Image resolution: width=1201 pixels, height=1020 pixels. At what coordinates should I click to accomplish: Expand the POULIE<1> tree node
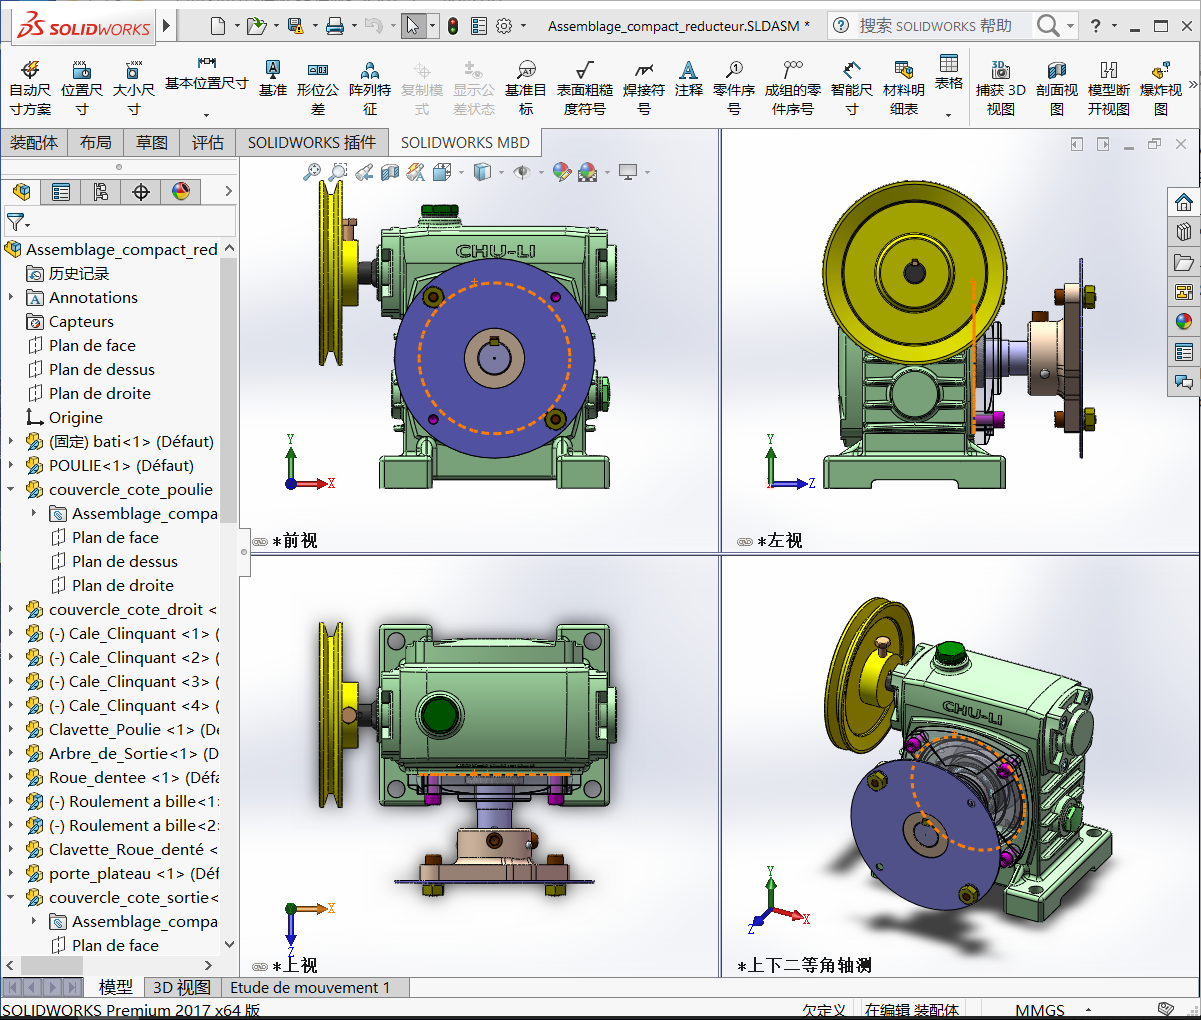[x=11, y=465]
